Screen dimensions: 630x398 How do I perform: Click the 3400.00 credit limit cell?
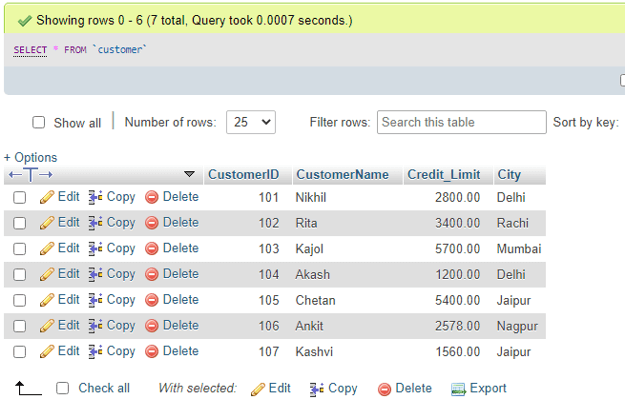458,223
